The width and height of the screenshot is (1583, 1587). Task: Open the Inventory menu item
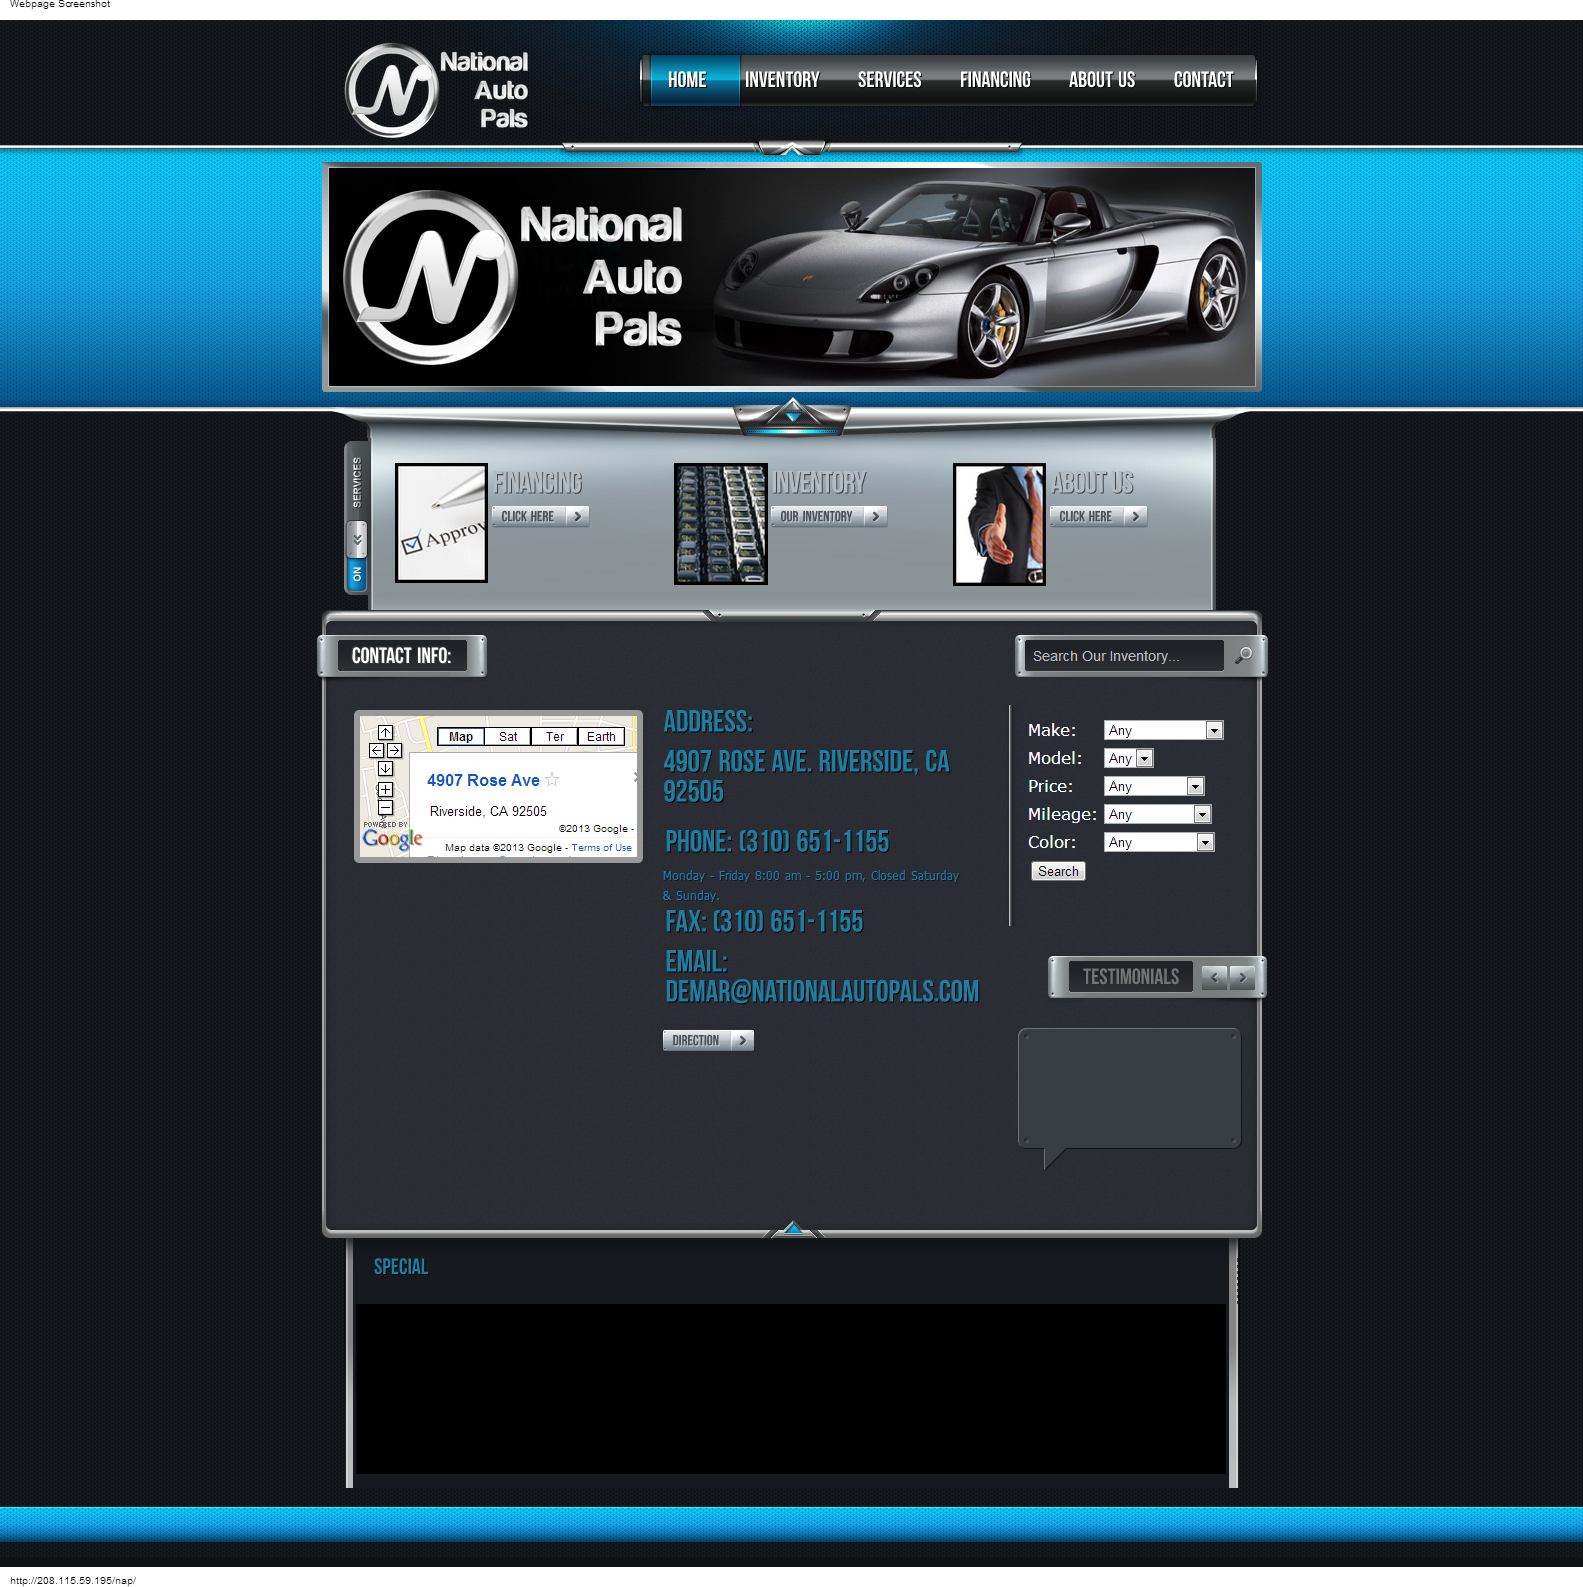coord(782,80)
